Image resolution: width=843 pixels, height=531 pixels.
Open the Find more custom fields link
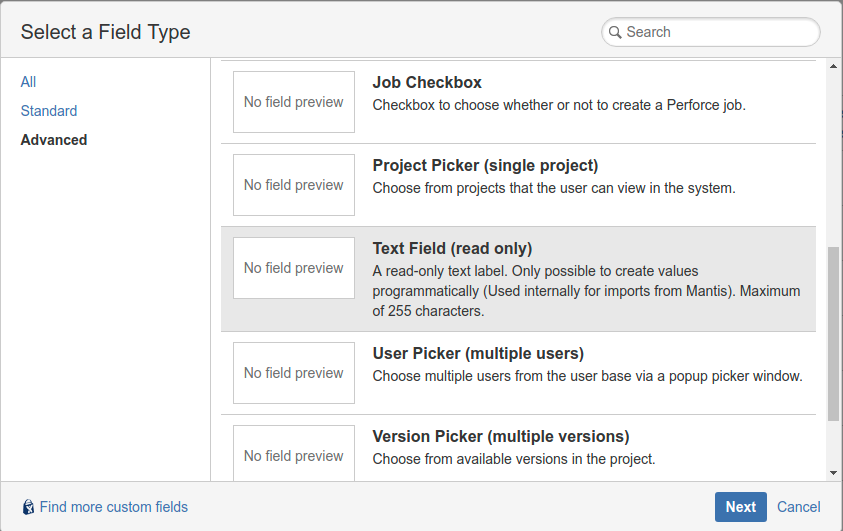tap(114, 507)
